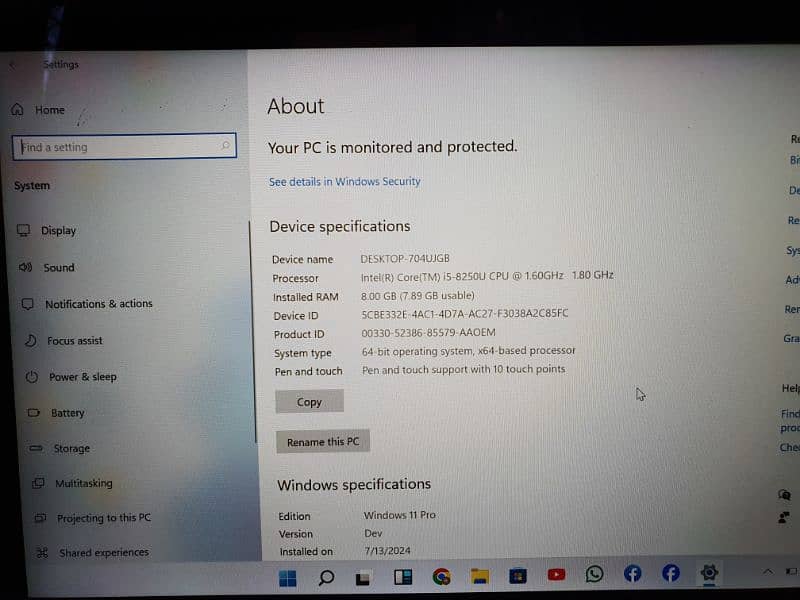Expand the system tray hidden icons chevron
This screenshot has width=800, height=600.
[x=767, y=571]
